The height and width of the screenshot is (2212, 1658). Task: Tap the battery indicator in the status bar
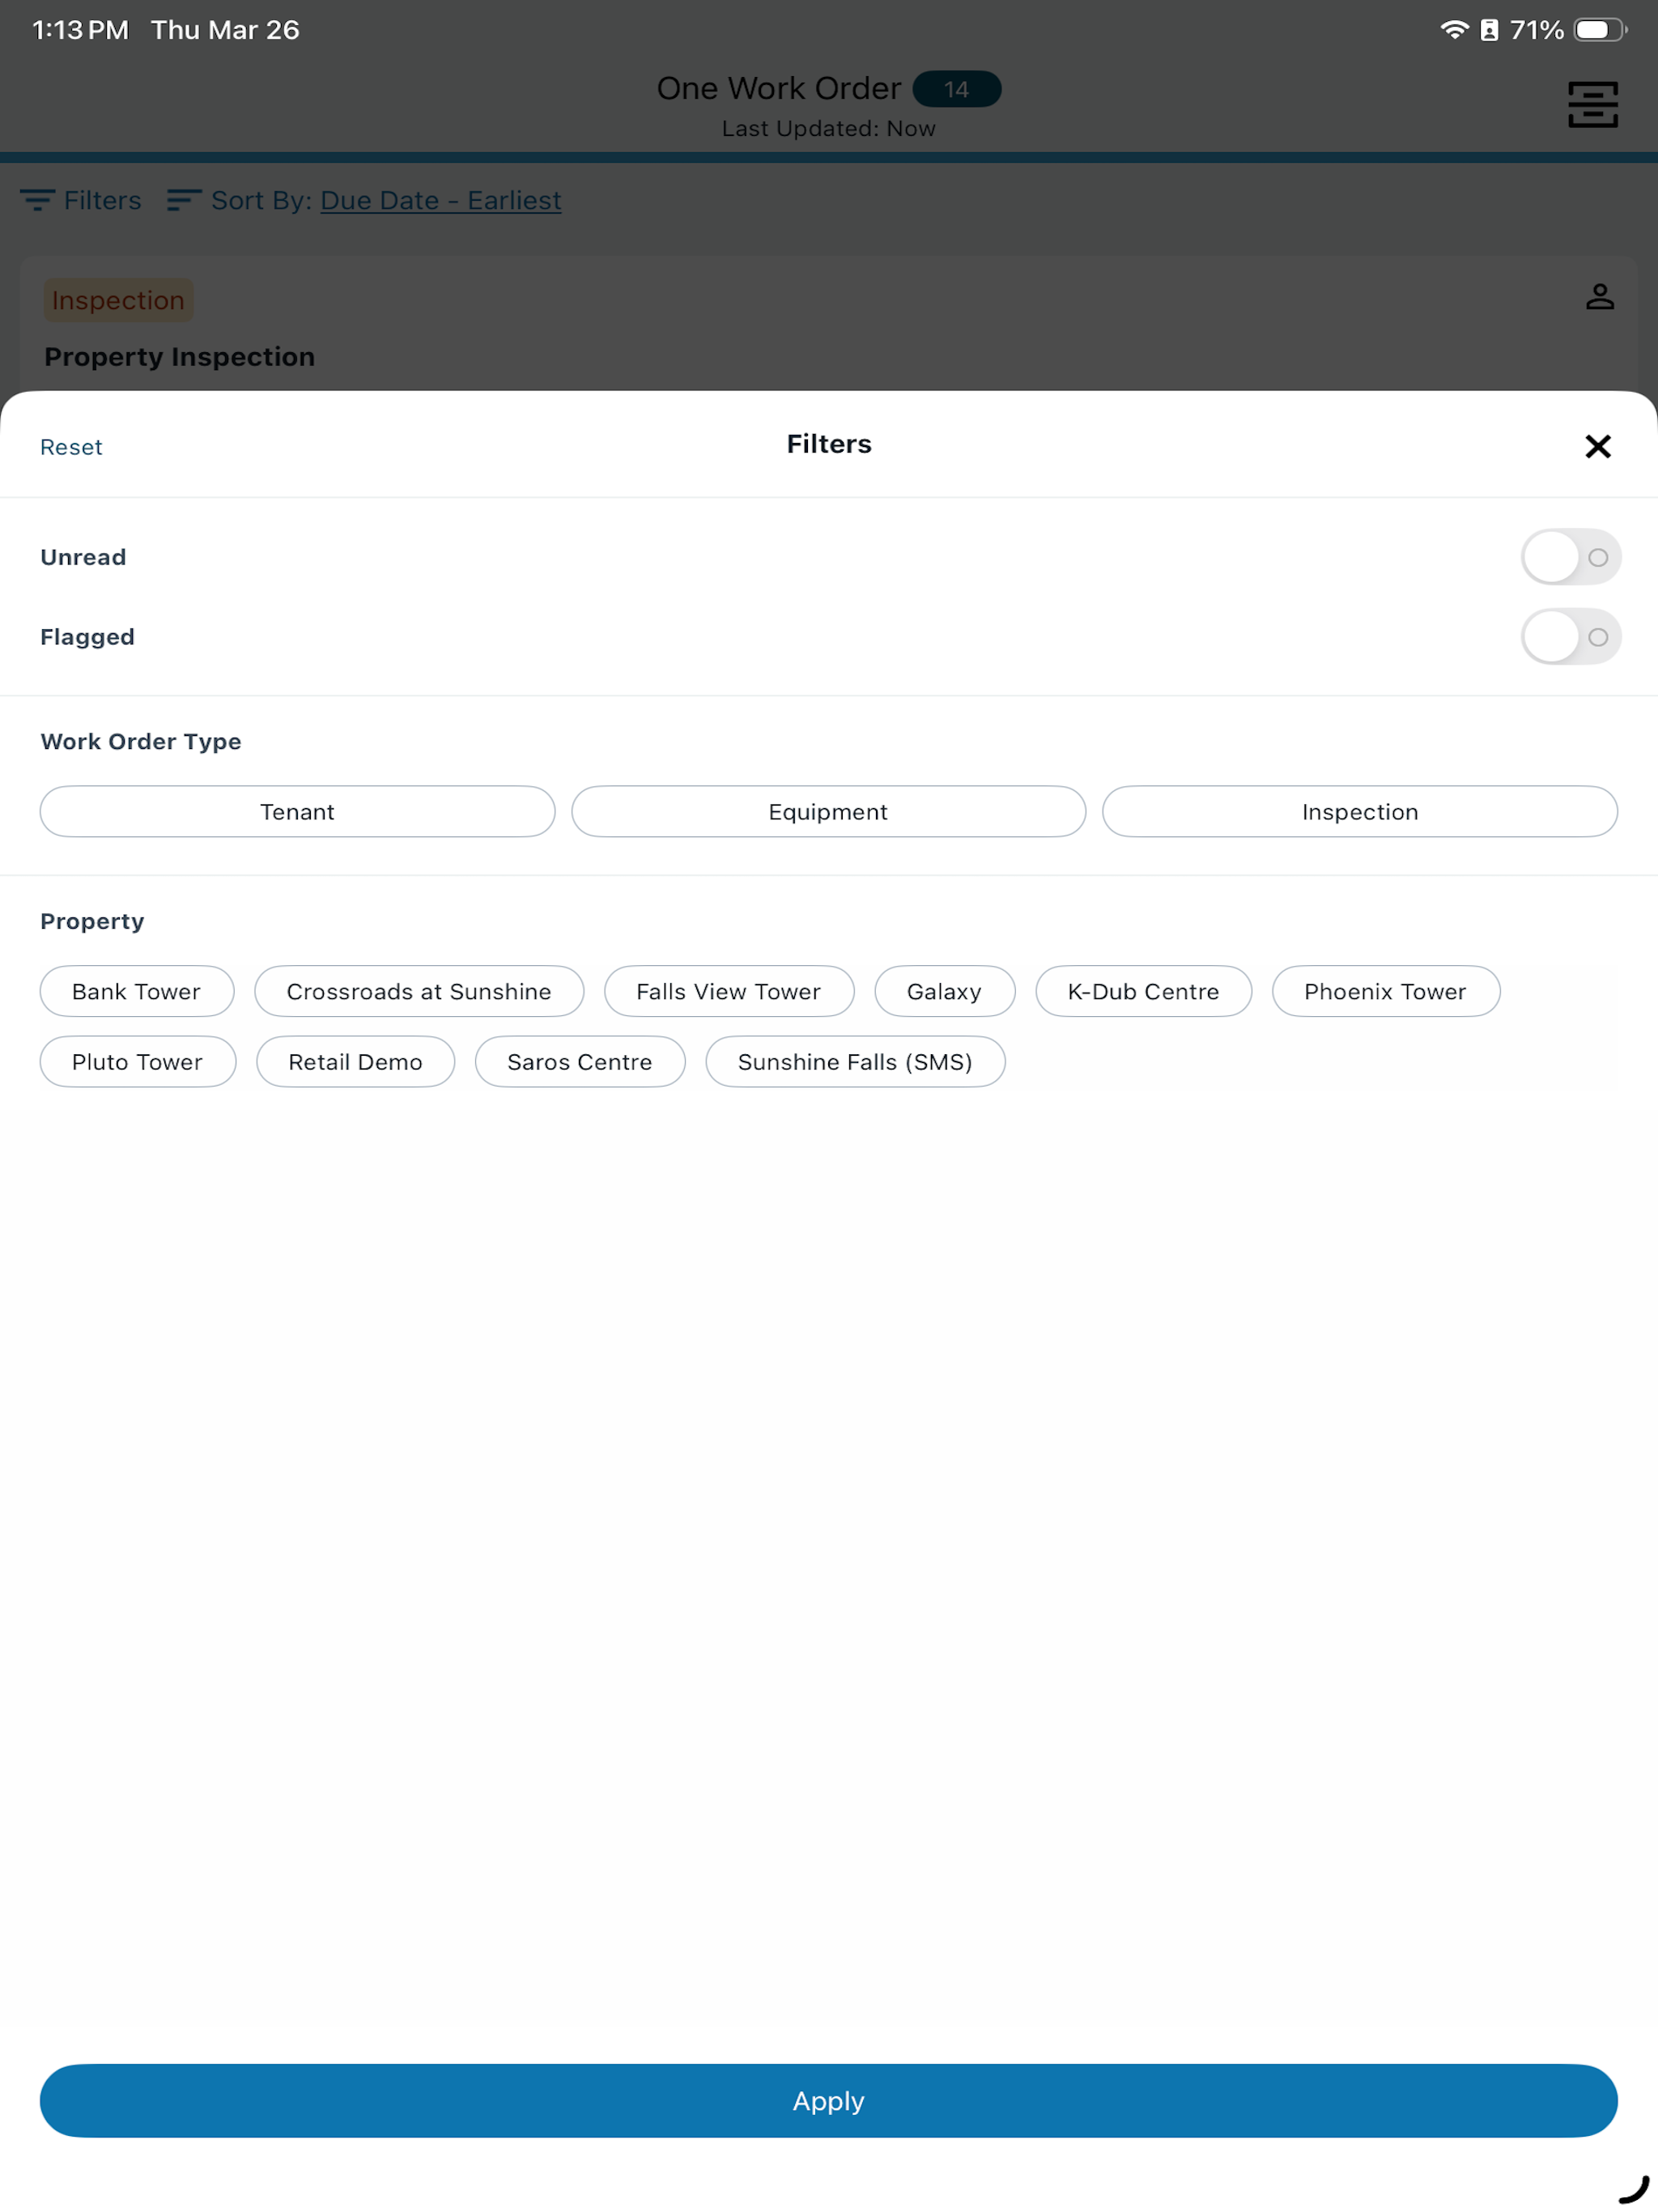(x=1600, y=30)
